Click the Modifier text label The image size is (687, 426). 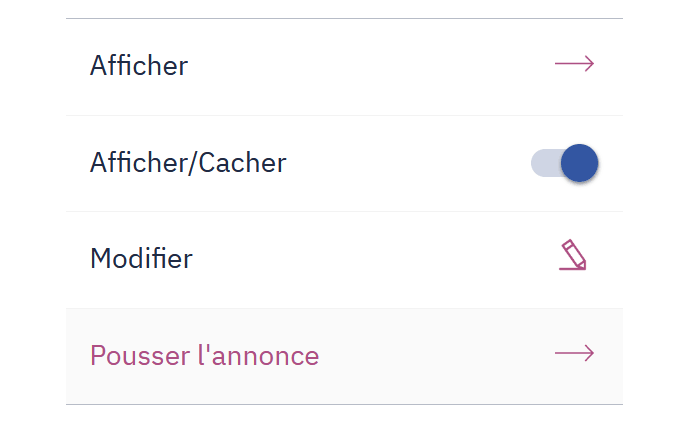point(141,259)
